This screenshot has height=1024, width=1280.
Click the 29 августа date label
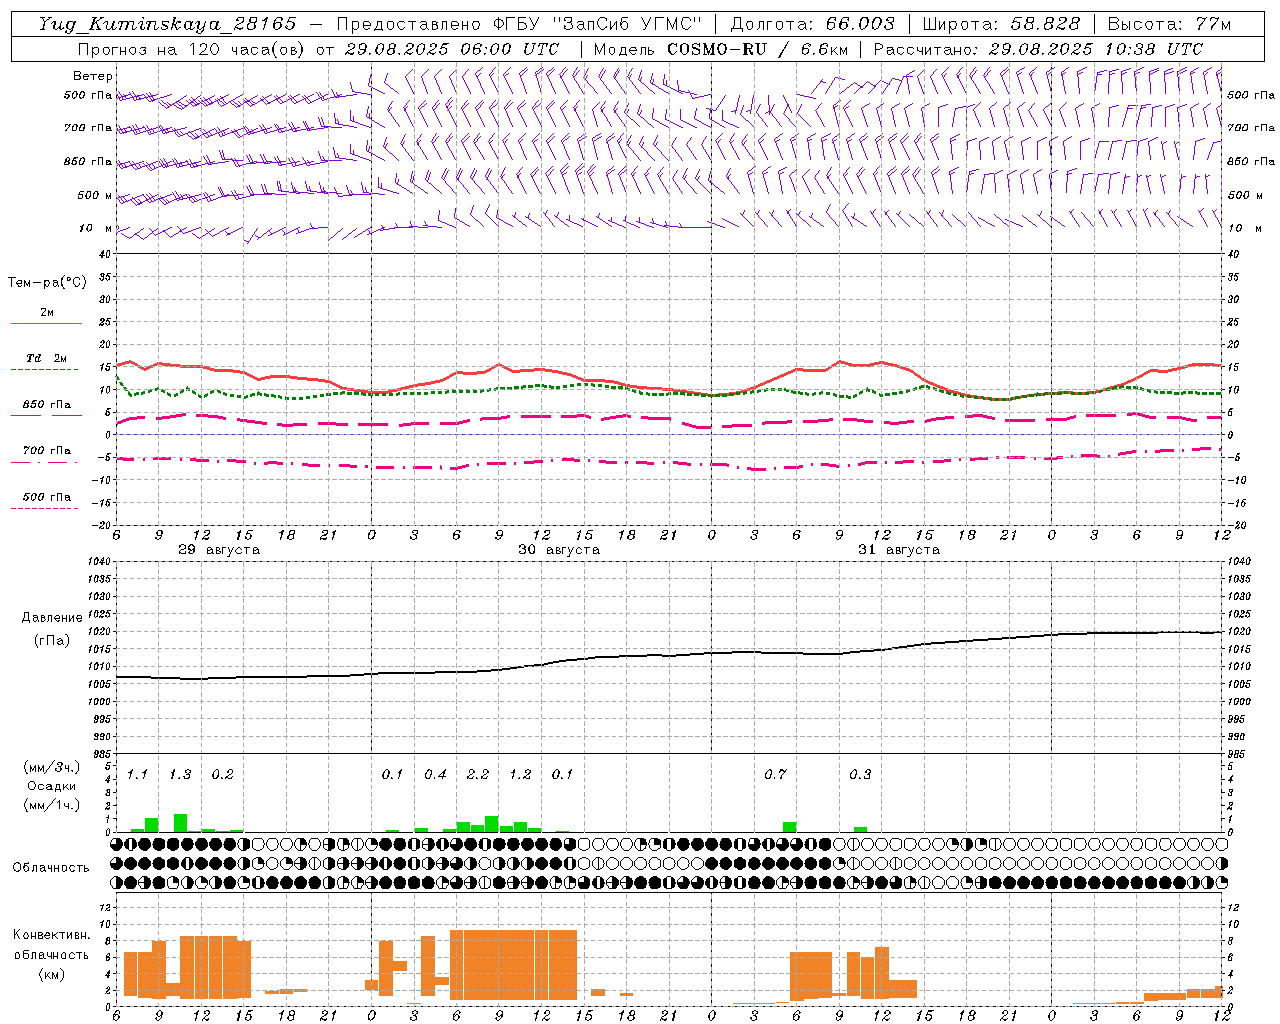click(x=219, y=550)
